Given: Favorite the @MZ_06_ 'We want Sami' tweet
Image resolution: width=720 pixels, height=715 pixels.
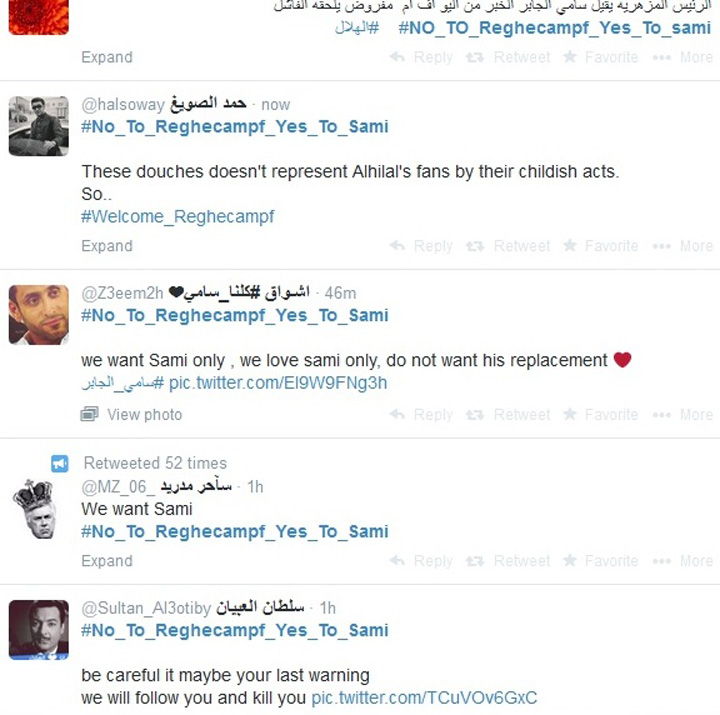Looking at the screenshot, I should coord(600,561).
